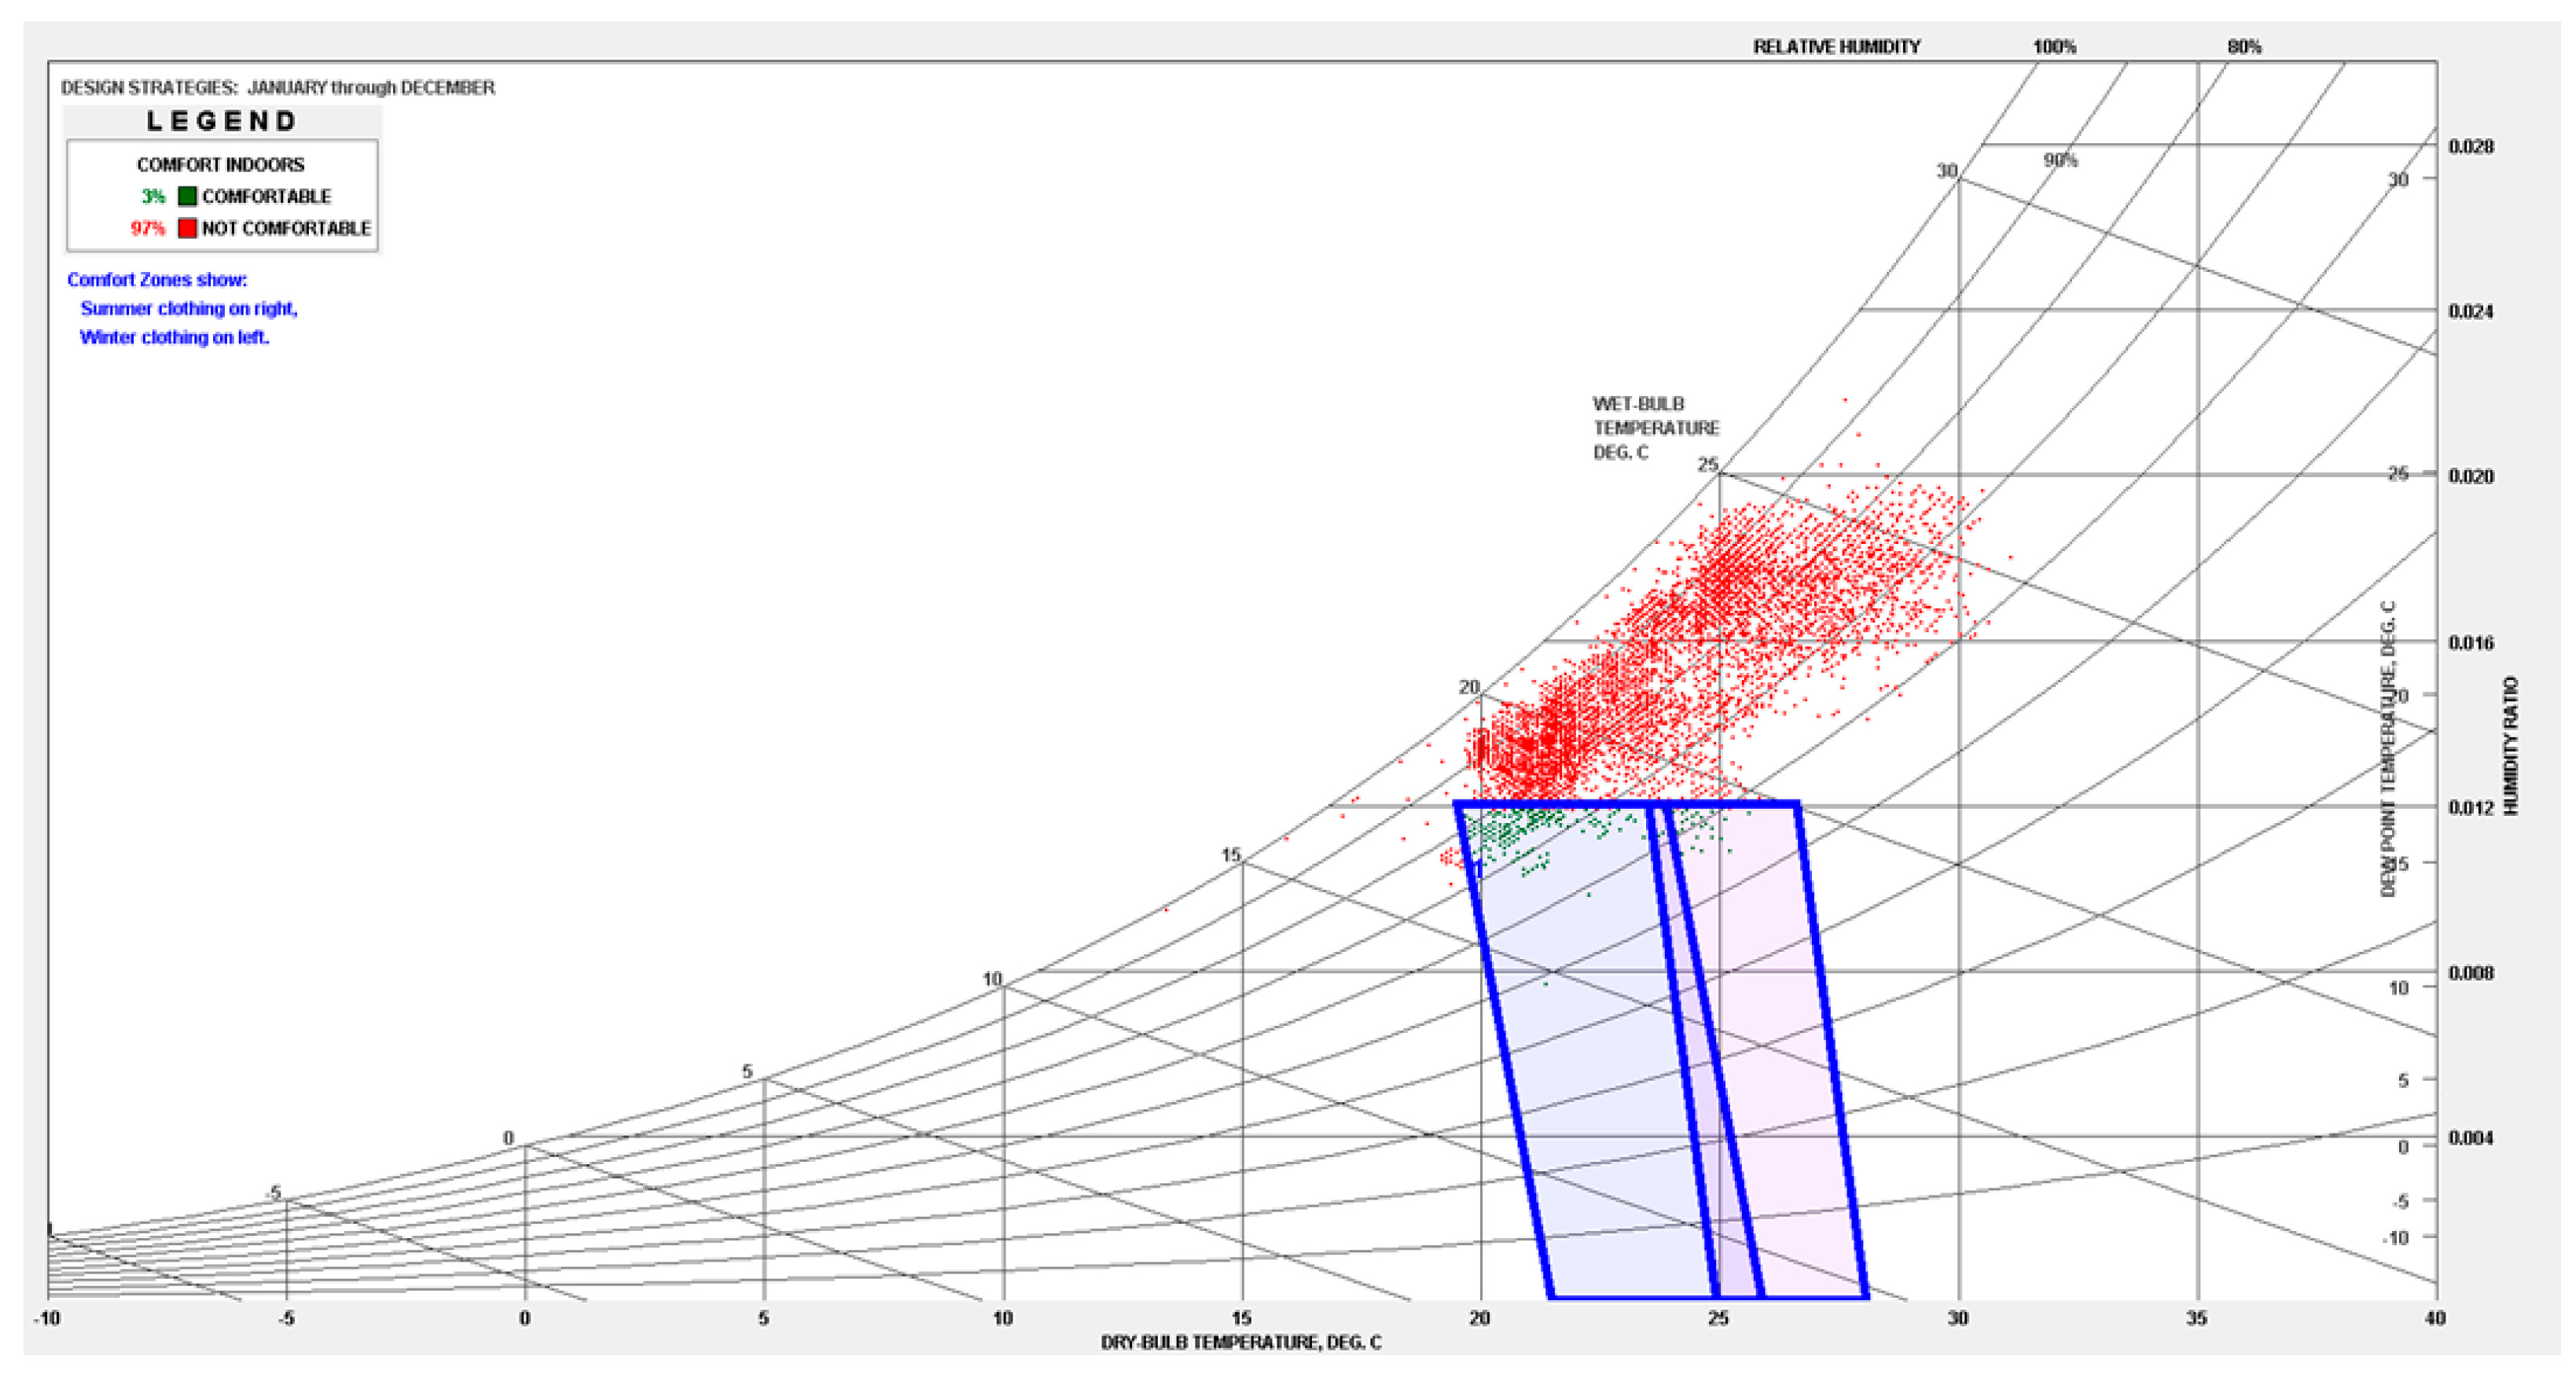Viewport: 2576px width, 1378px height.
Task: Click the COMFORT INDOORS heading
Action: (x=220, y=164)
